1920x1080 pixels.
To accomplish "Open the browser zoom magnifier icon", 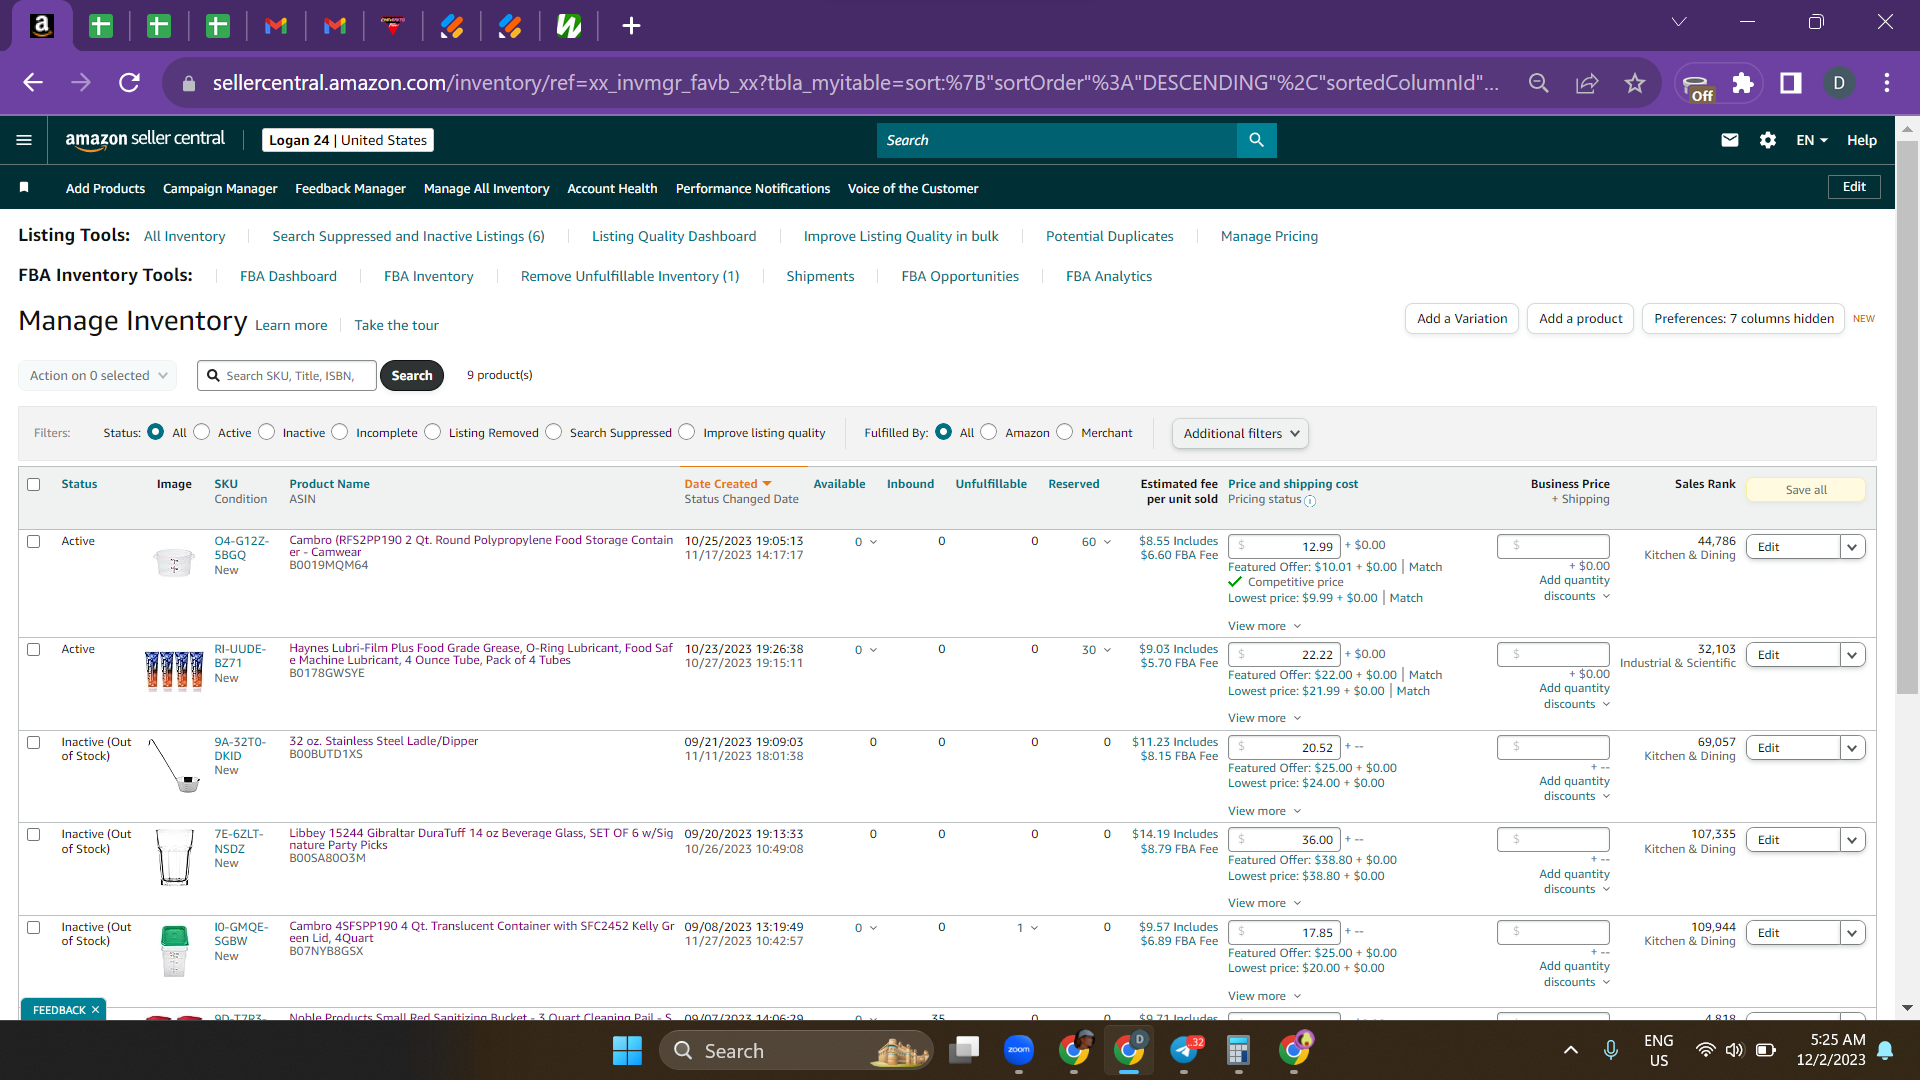I will click(x=1539, y=83).
